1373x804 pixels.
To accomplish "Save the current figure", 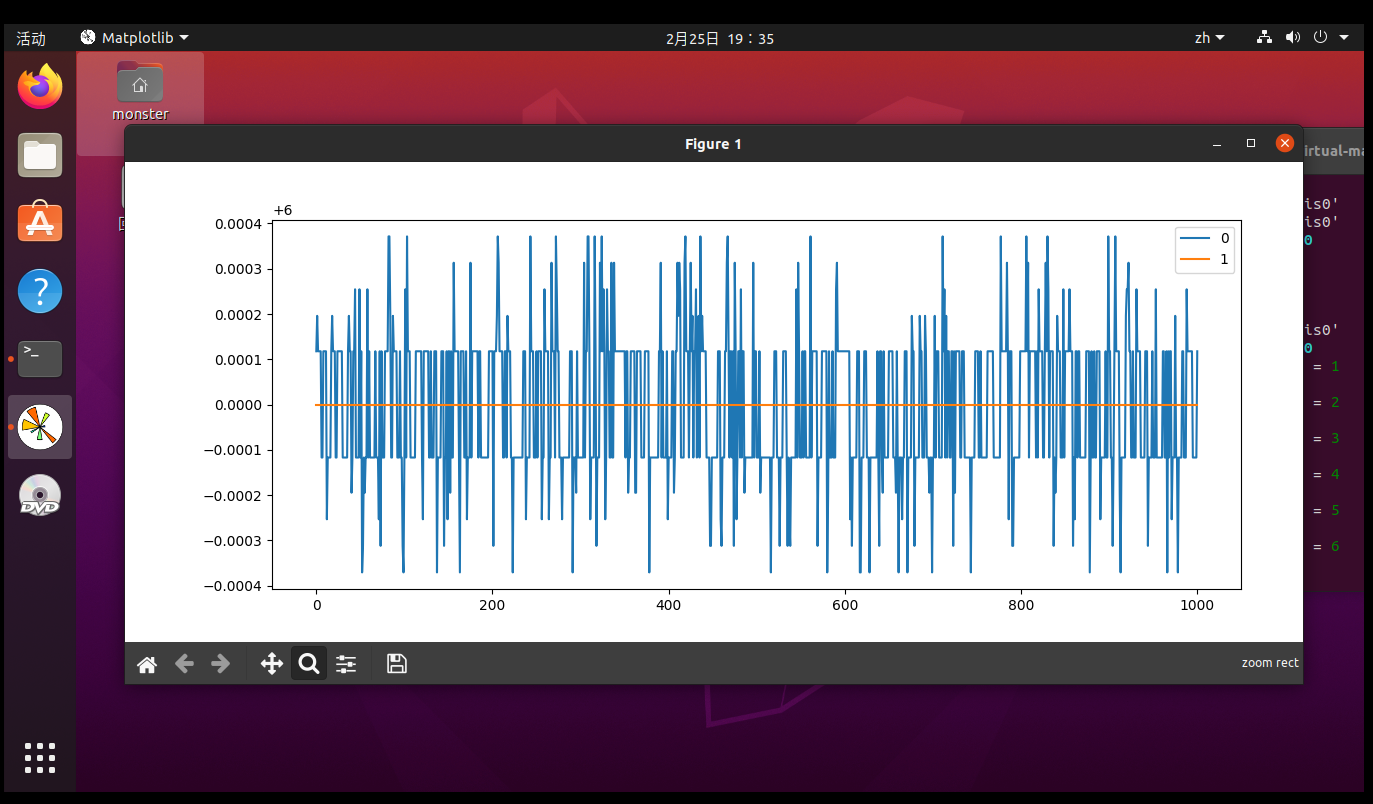I will 396,663.
